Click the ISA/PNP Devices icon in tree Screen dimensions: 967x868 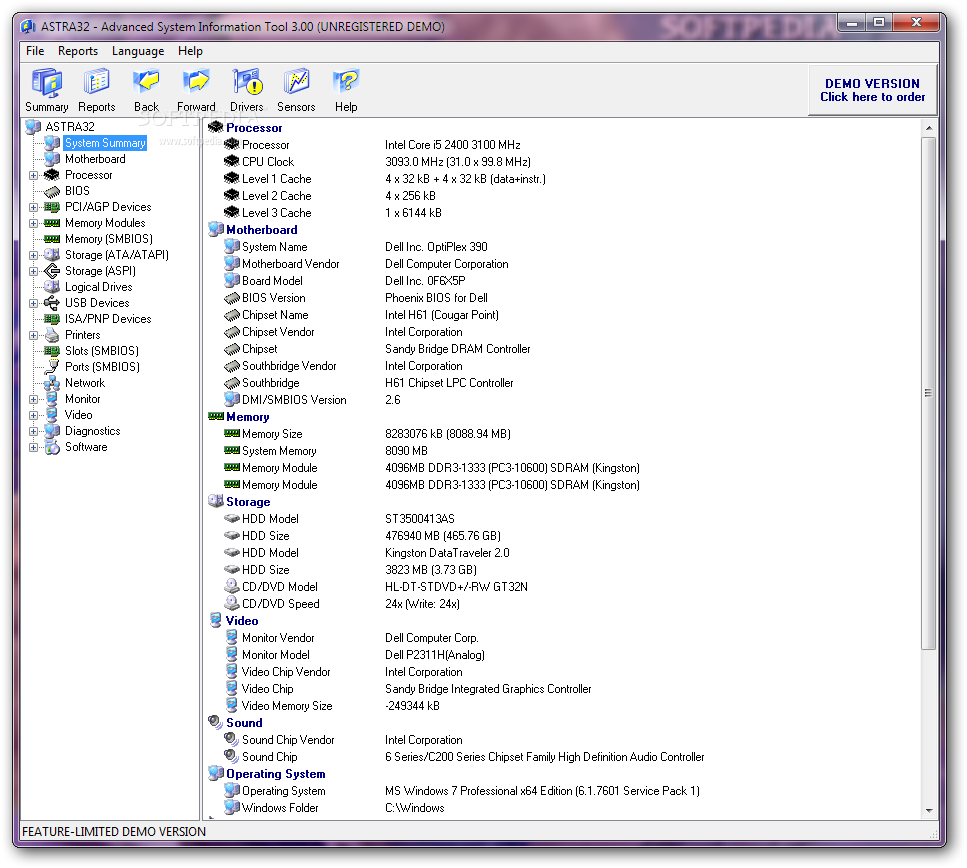click(52, 319)
